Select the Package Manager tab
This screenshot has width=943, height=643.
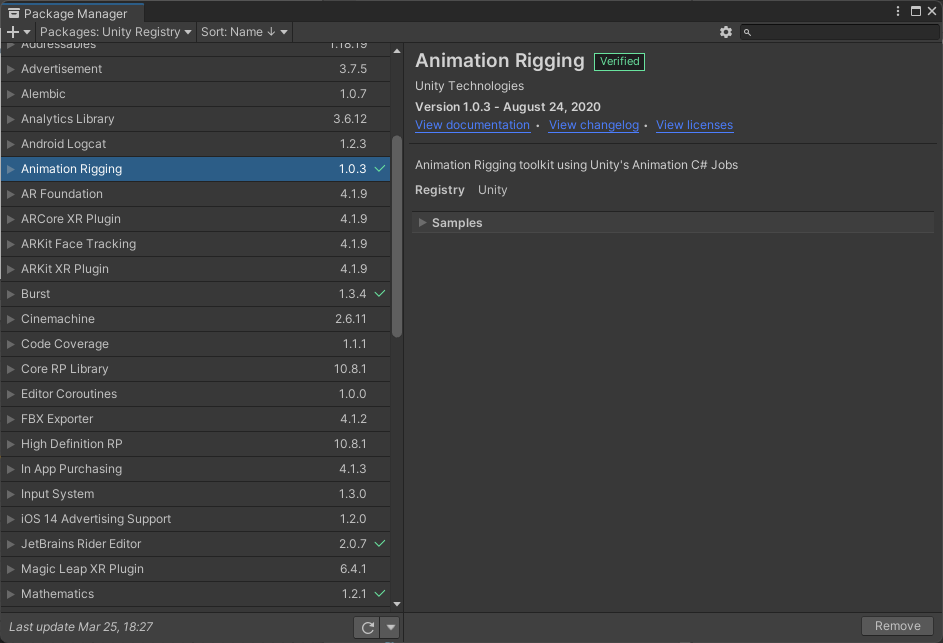[x=72, y=13]
